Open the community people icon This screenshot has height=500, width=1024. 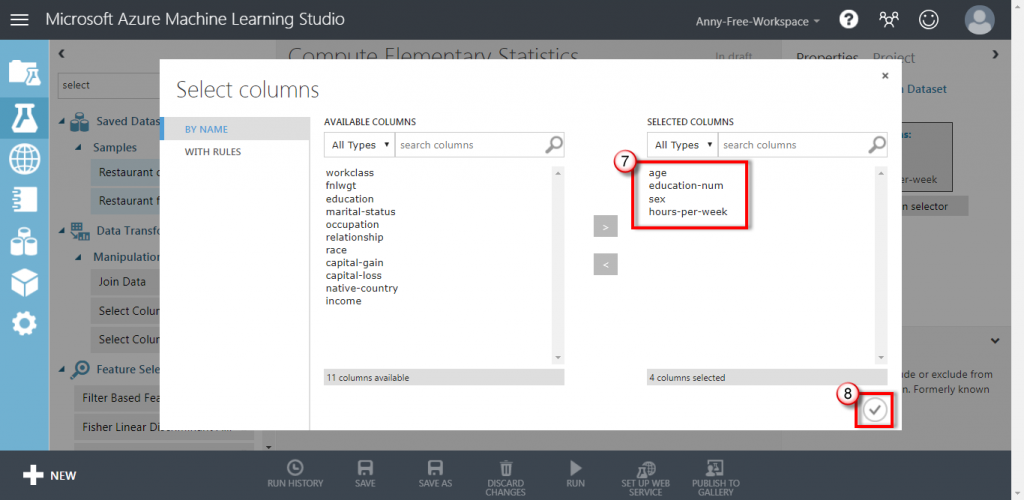click(888, 20)
